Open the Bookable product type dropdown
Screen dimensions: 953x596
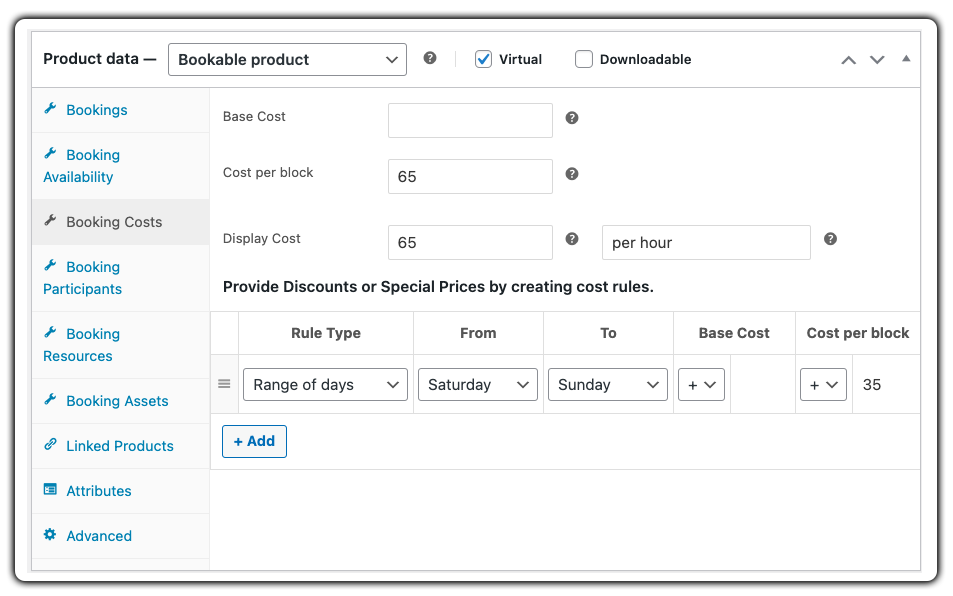pyautogui.click(x=287, y=60)
